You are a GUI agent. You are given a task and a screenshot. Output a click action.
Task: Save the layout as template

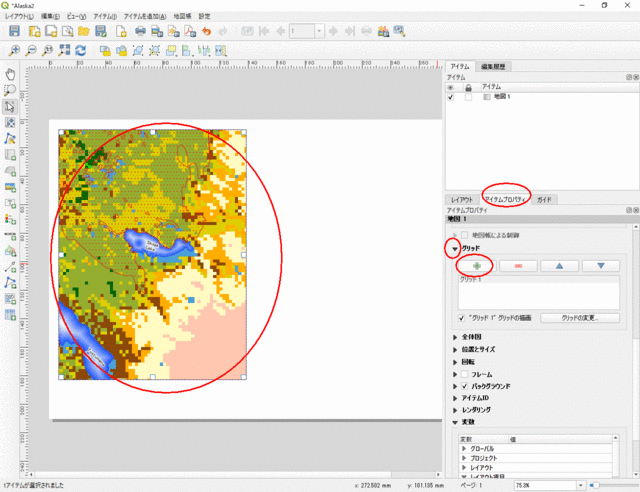pos(101,31)
